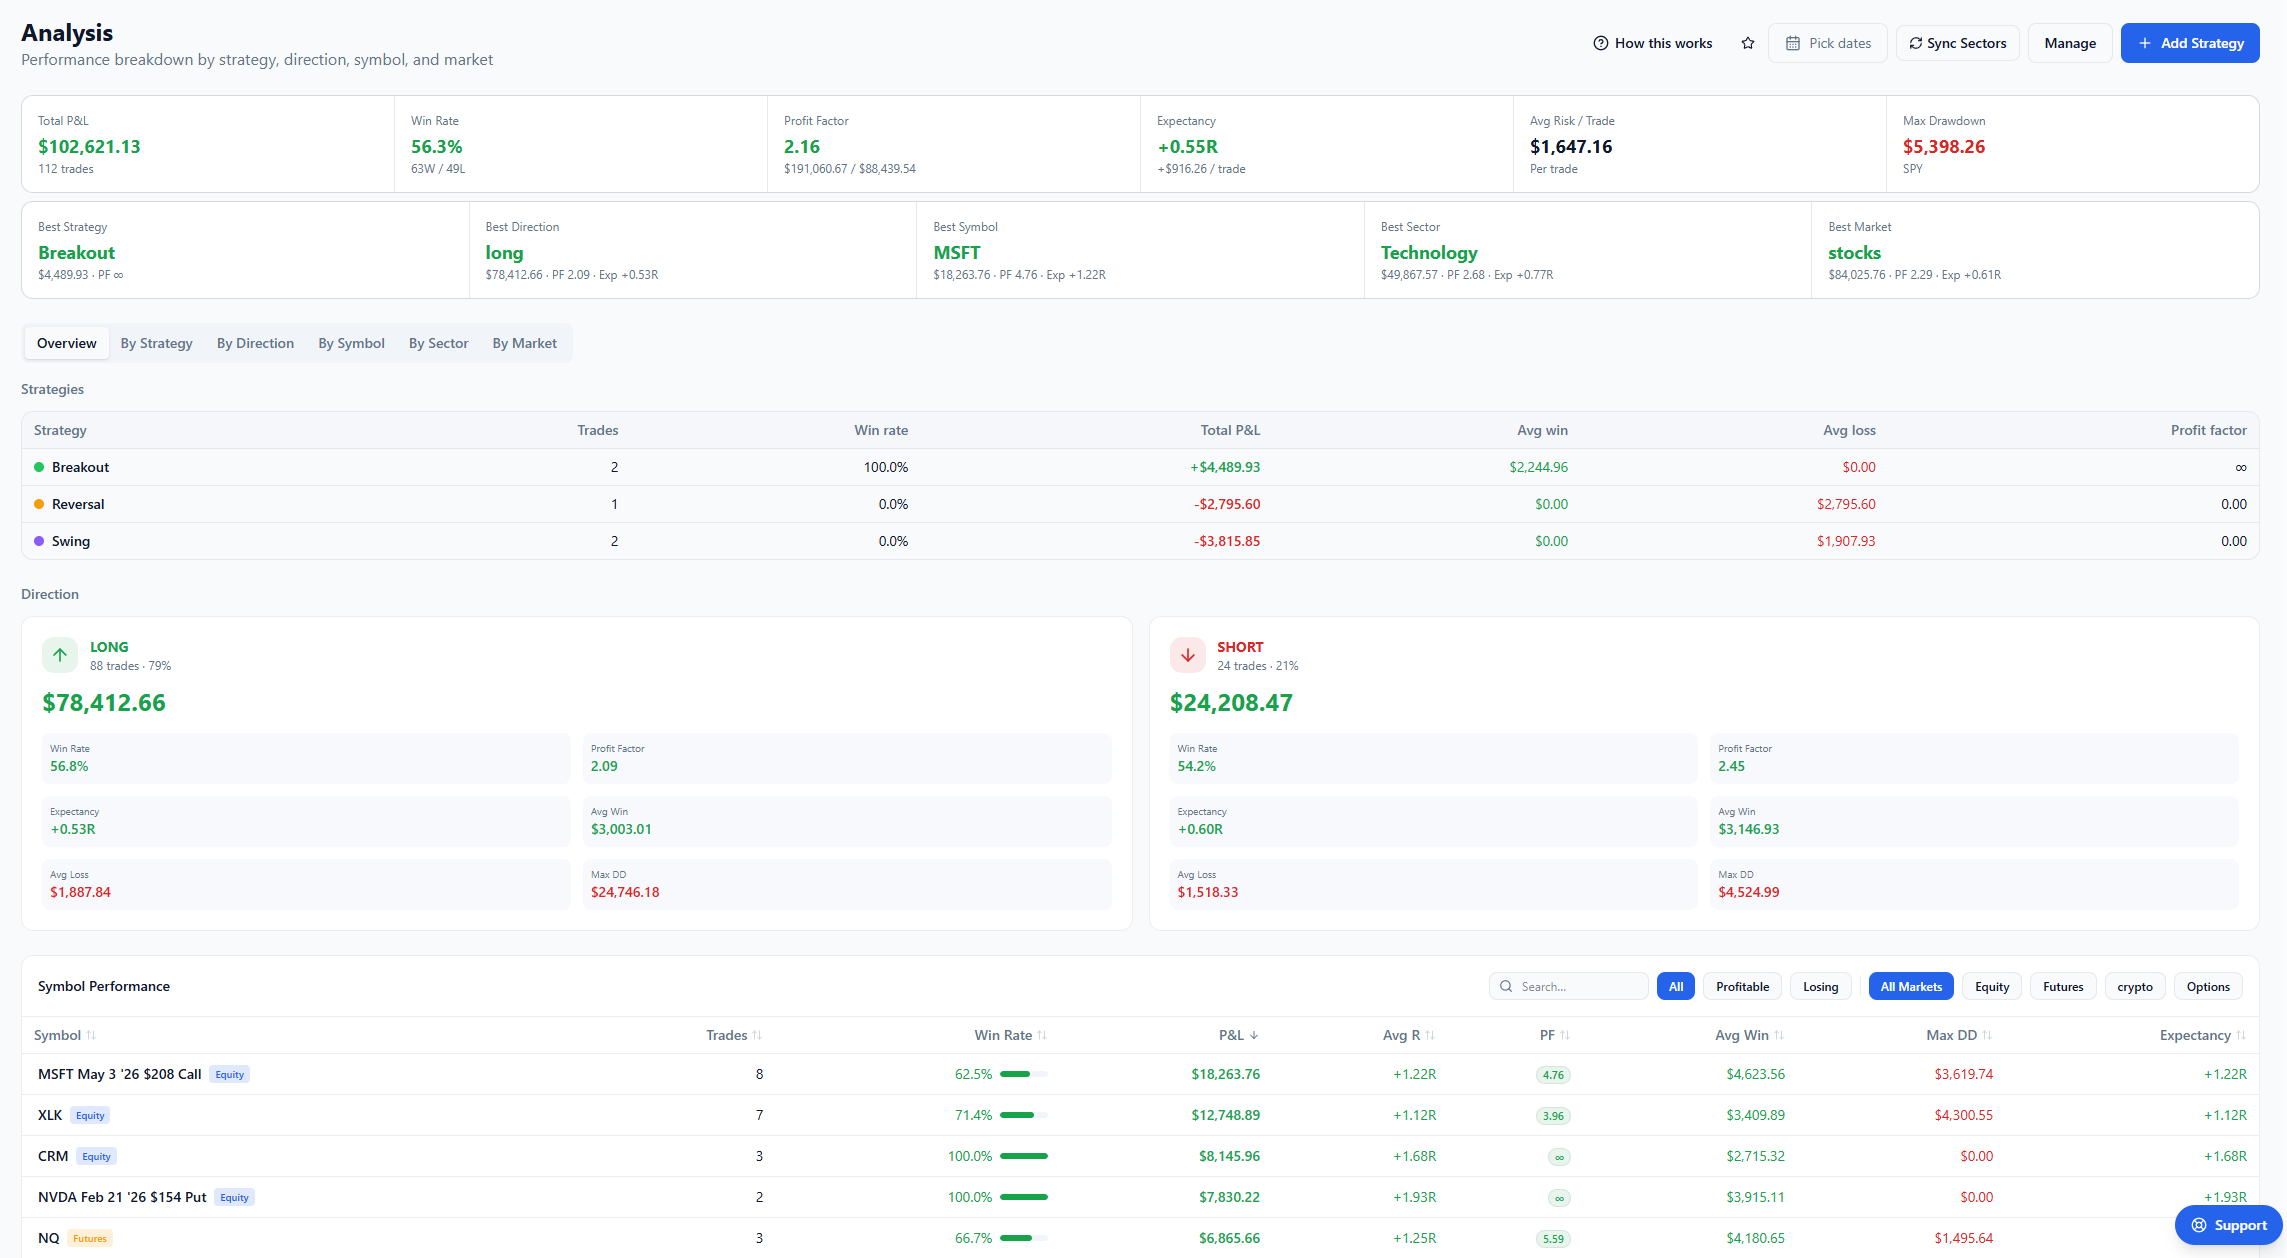The image size is (2287, 1258).
Task: Select All Markets filter
Action: (x=1911, y=986)
